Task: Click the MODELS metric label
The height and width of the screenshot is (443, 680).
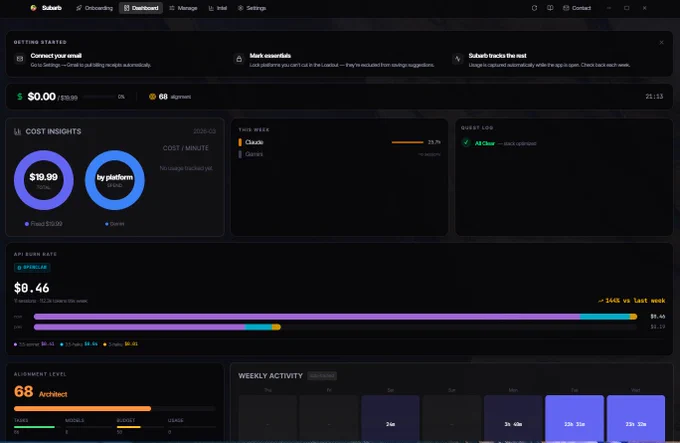Action: tap(75, 420)
